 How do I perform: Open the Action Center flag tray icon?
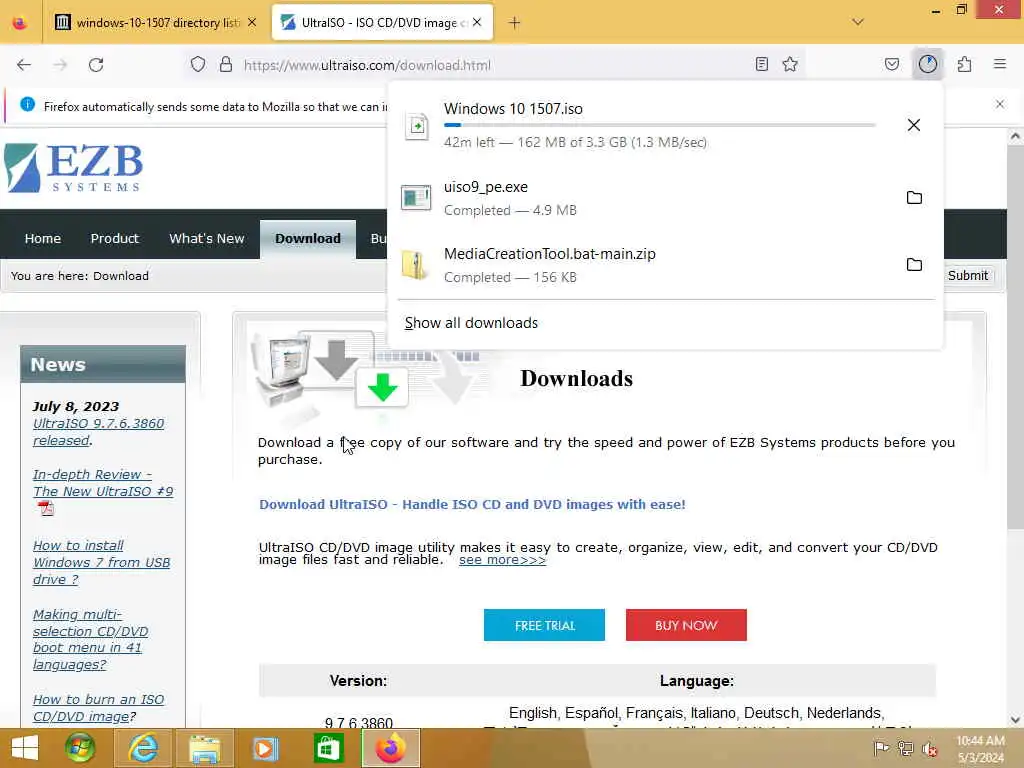click(x=881, y=748)
